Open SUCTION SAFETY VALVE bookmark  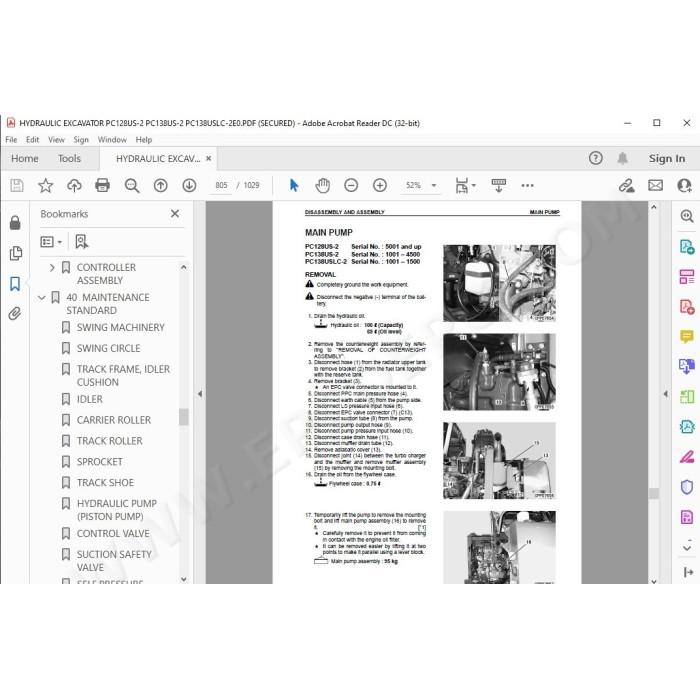click(x=114, y=561)
